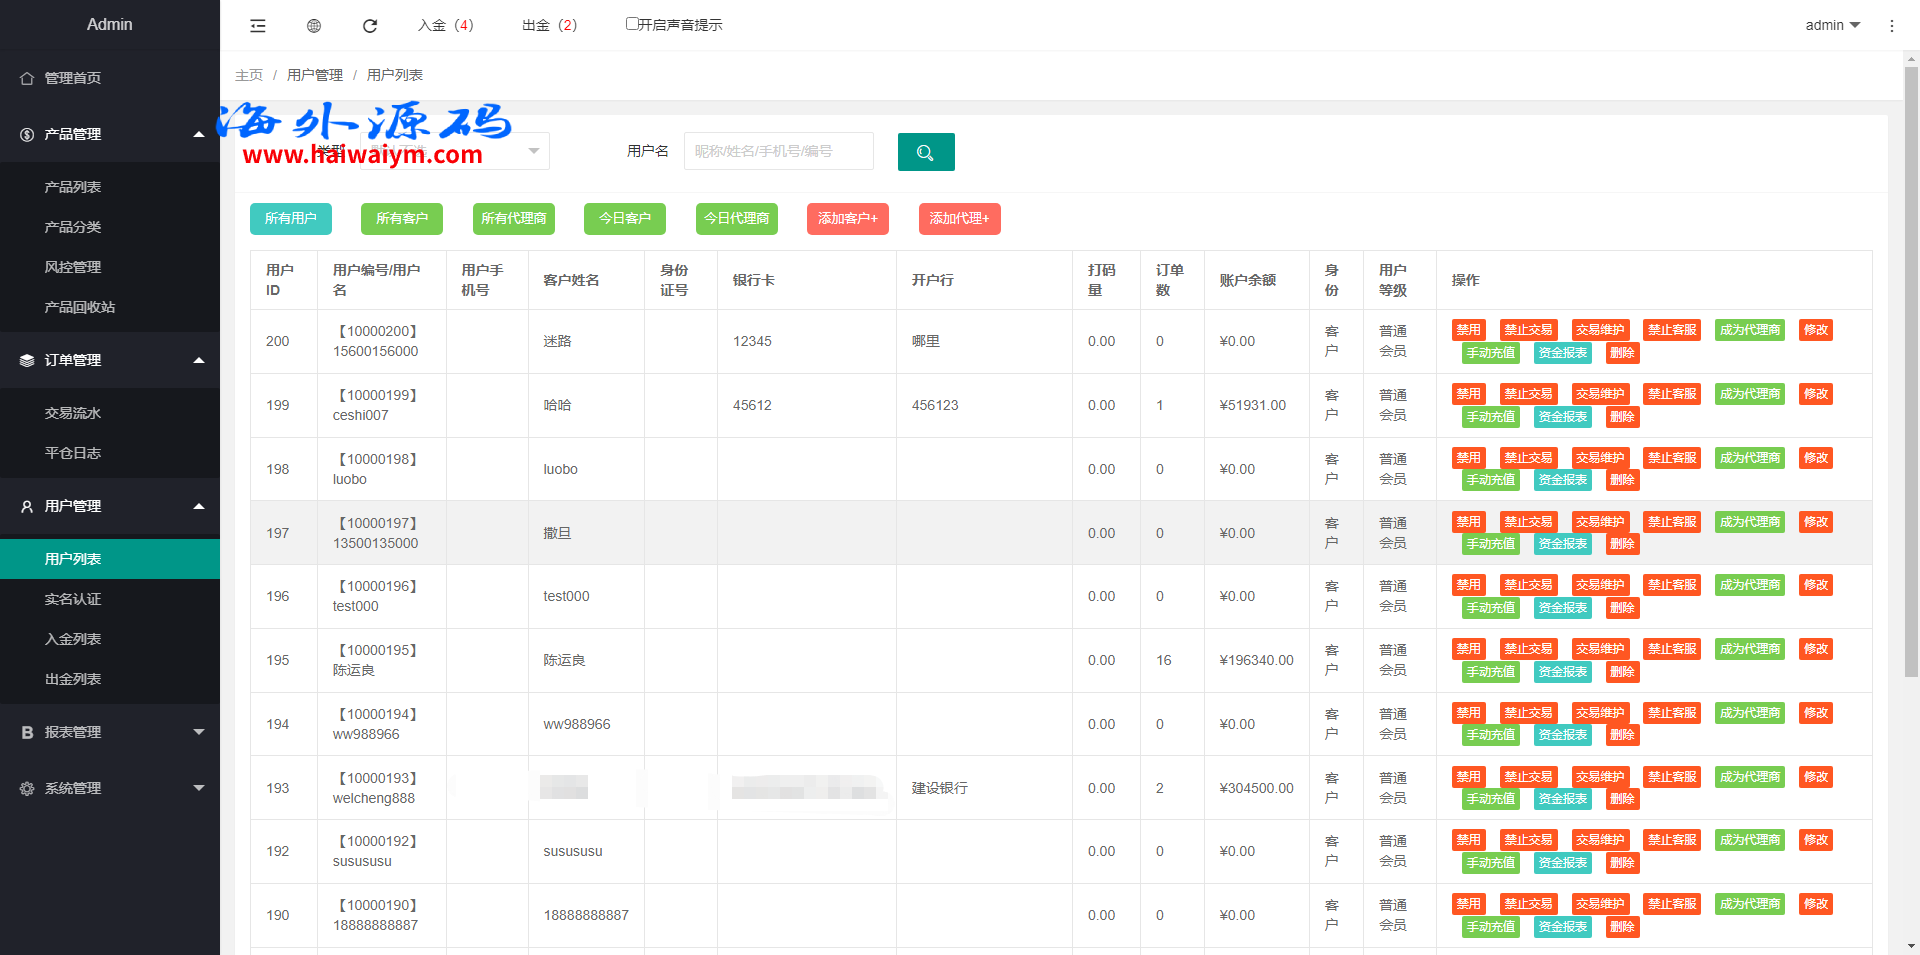Open the globe website icon
This screenshot has height=955, width=1920.
[x=314, y=26]
